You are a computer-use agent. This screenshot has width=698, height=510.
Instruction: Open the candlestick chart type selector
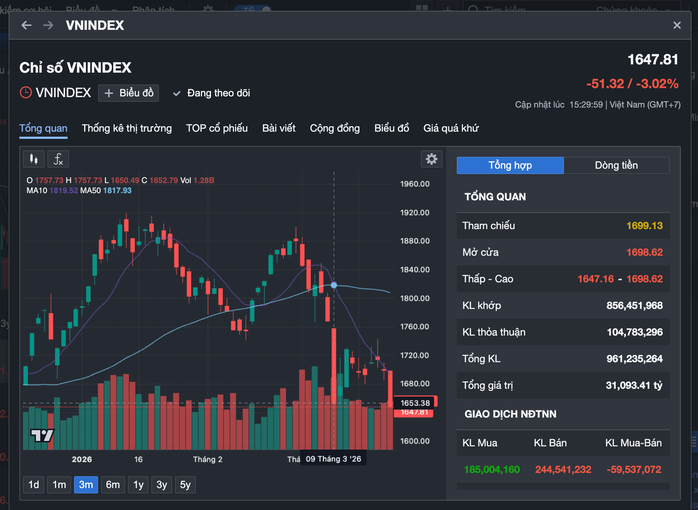point(34,159)
